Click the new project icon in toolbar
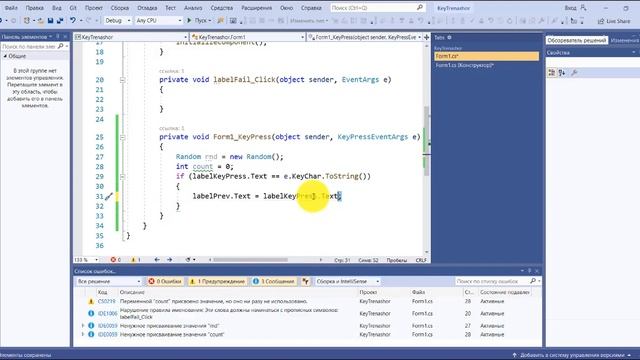The image size is (640, 360). [27, 20]
